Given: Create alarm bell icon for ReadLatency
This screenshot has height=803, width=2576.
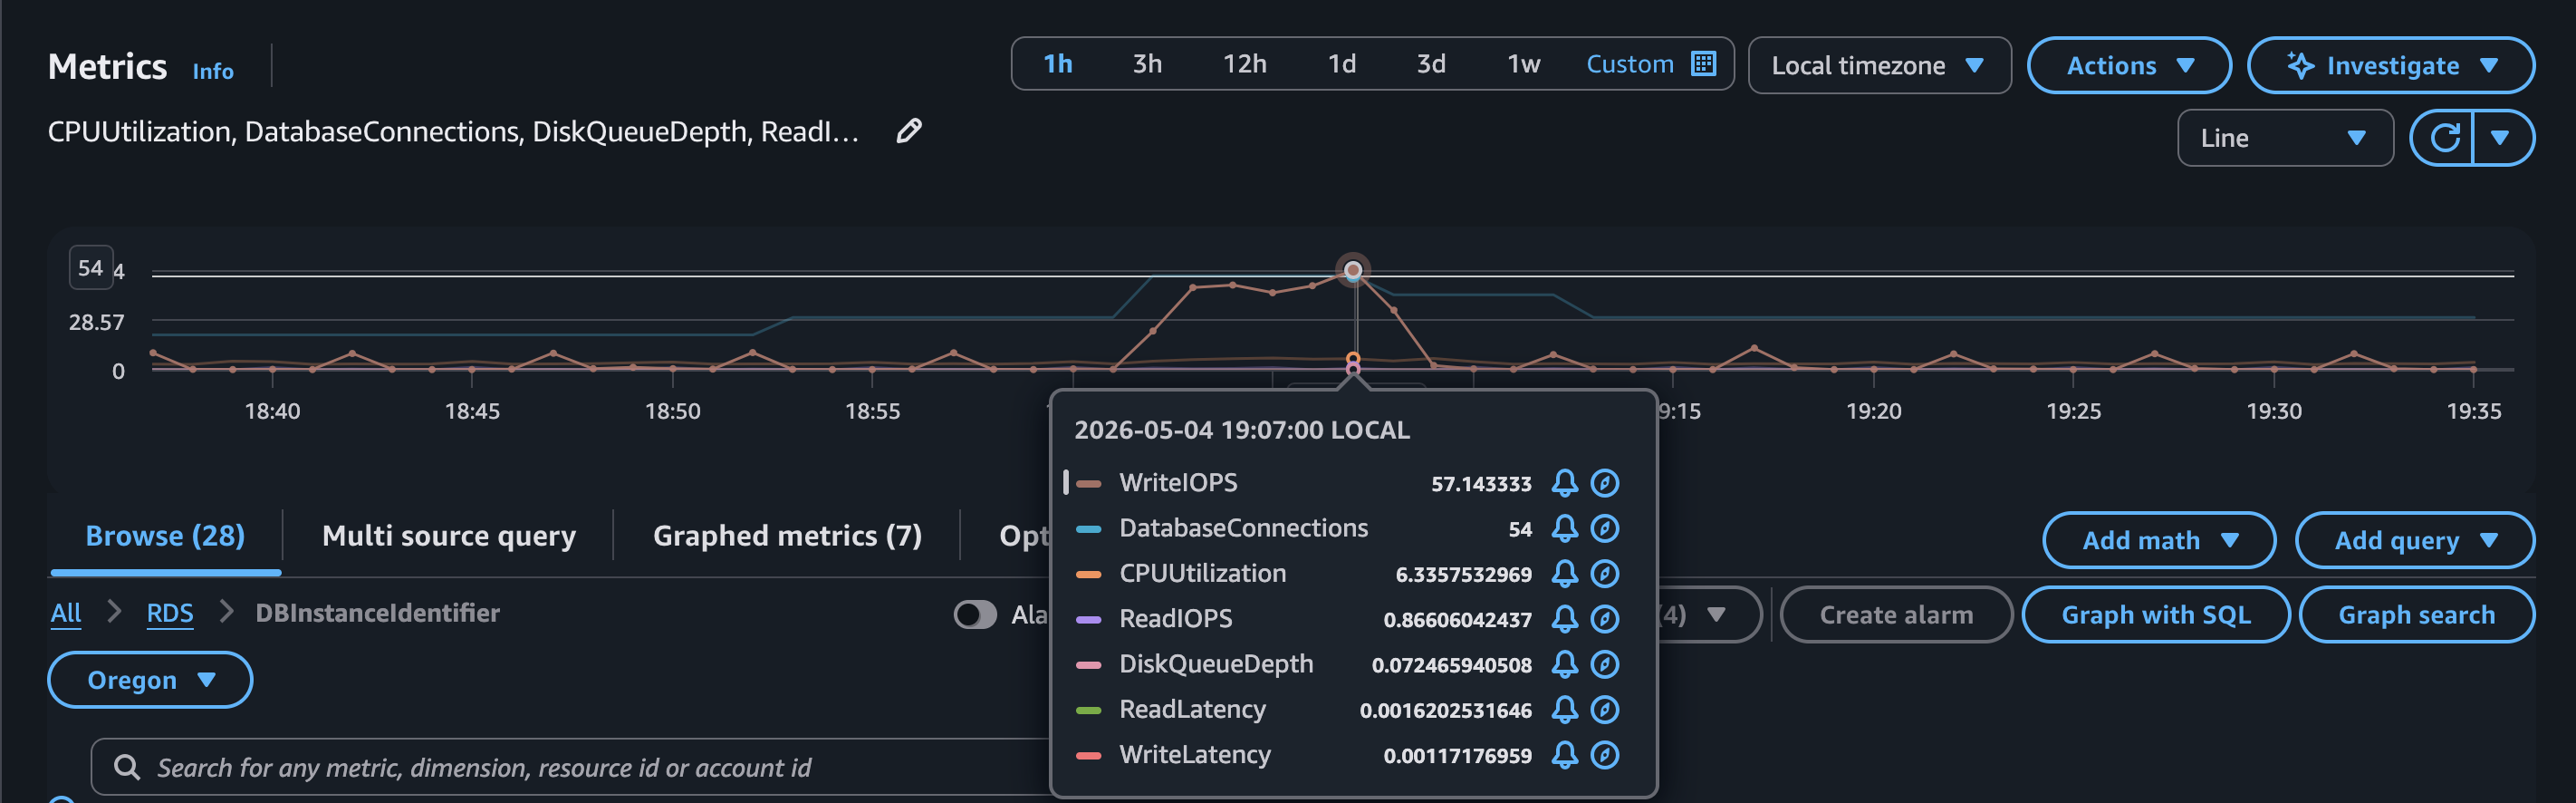Looking at the screenshot, I should [1564, 710].
